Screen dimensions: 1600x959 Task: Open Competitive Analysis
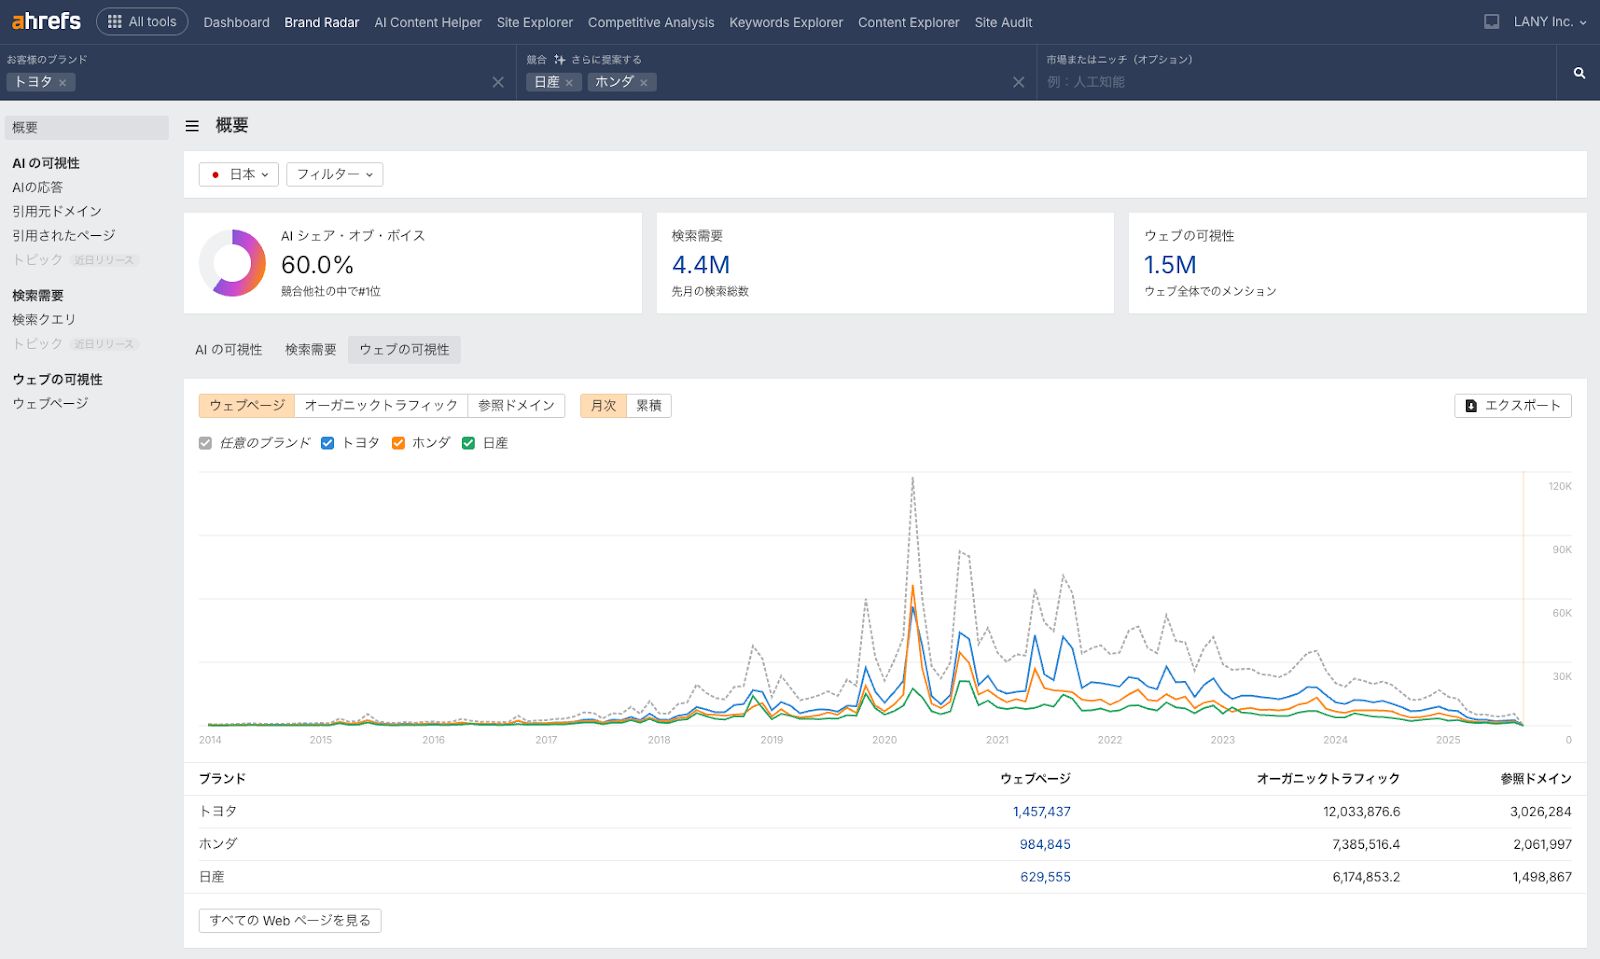pyautogui.click(x=651, y=22)
